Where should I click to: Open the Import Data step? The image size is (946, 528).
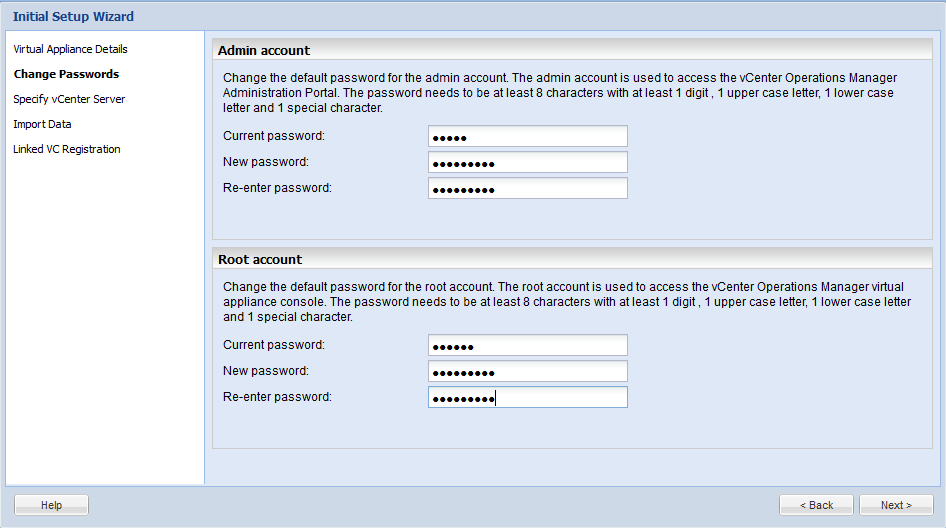[42, 124]
